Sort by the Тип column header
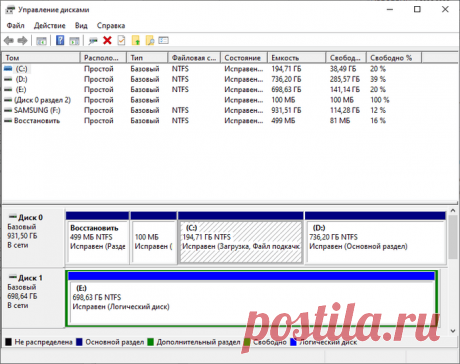 147,58
